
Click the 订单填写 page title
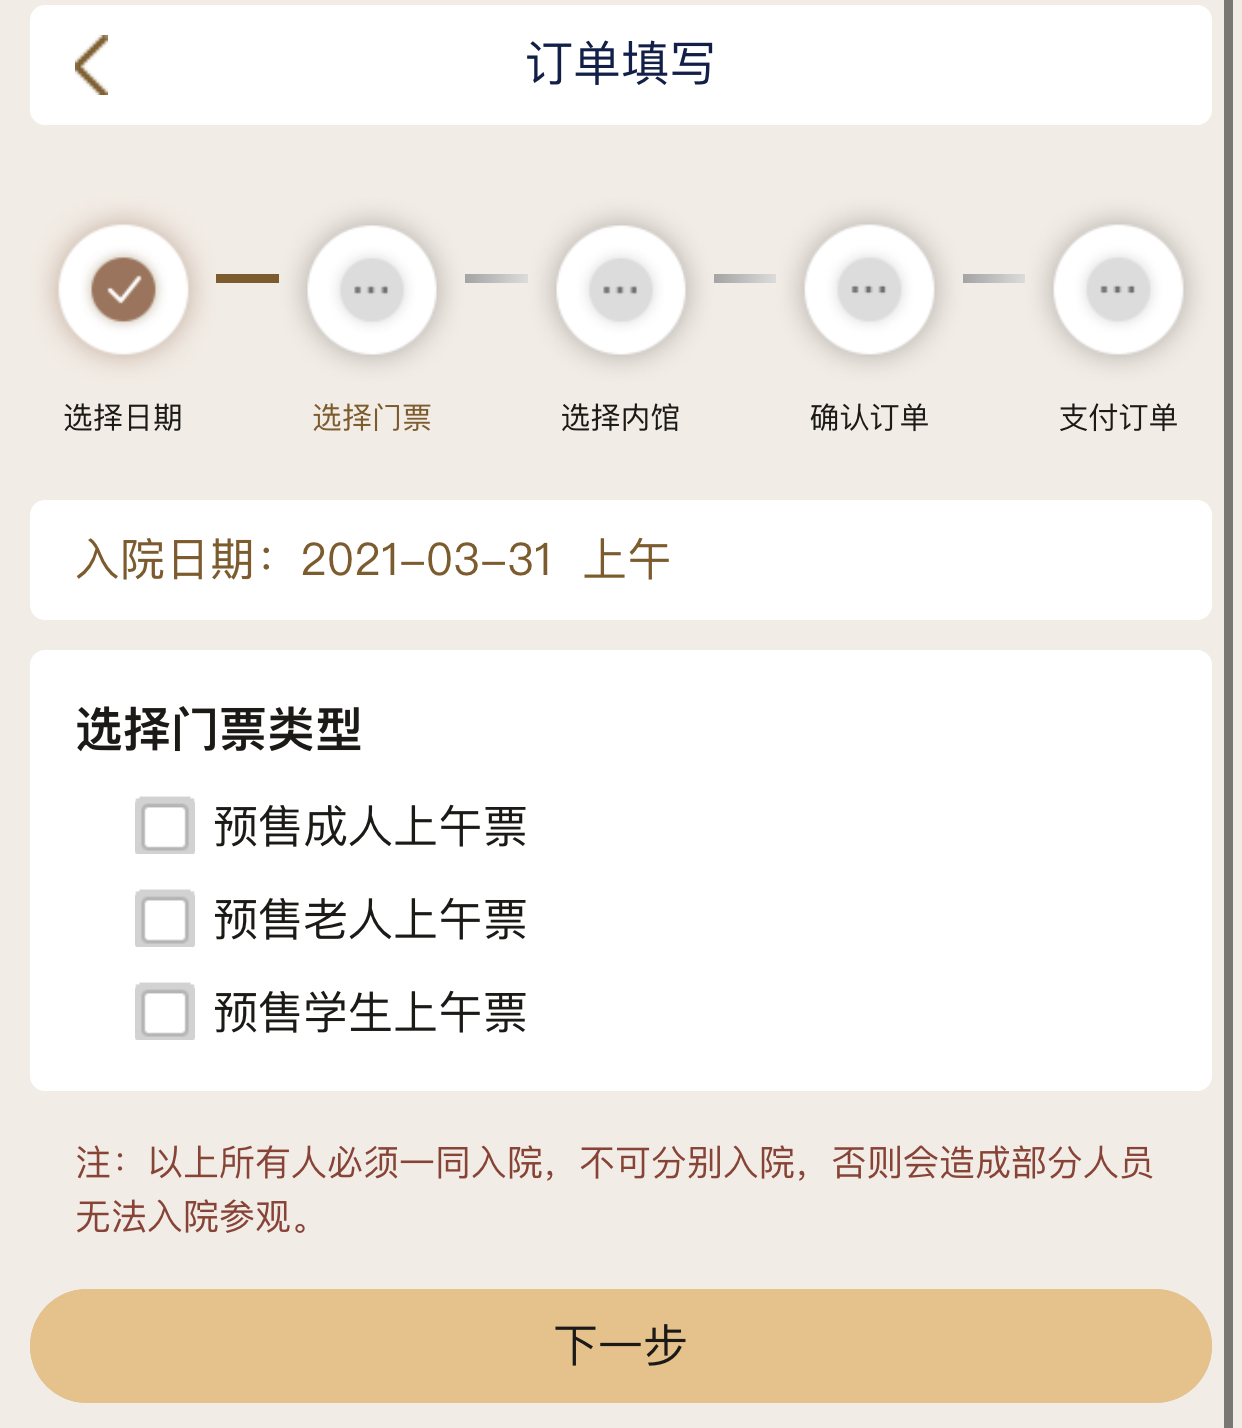[x=620, y=64]
